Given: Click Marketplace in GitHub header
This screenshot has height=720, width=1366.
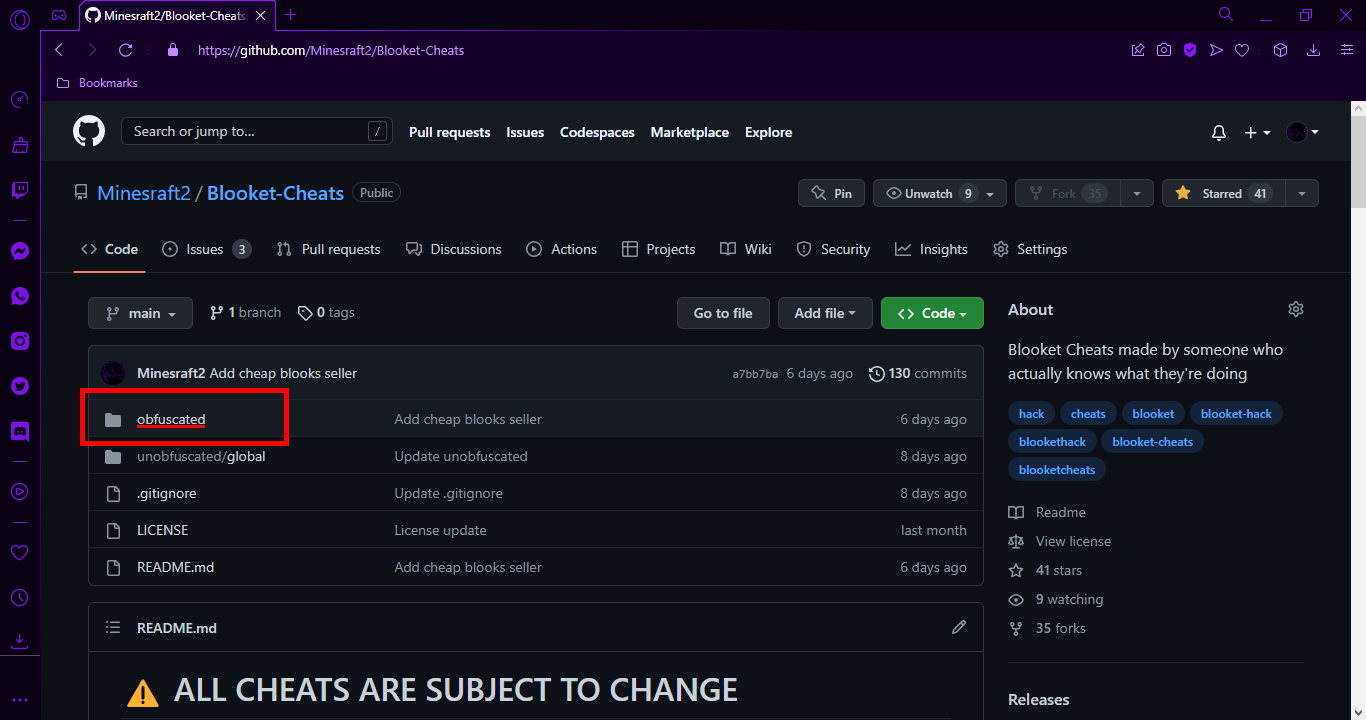Looking at the screenshot, I should (x=690, y=132).
